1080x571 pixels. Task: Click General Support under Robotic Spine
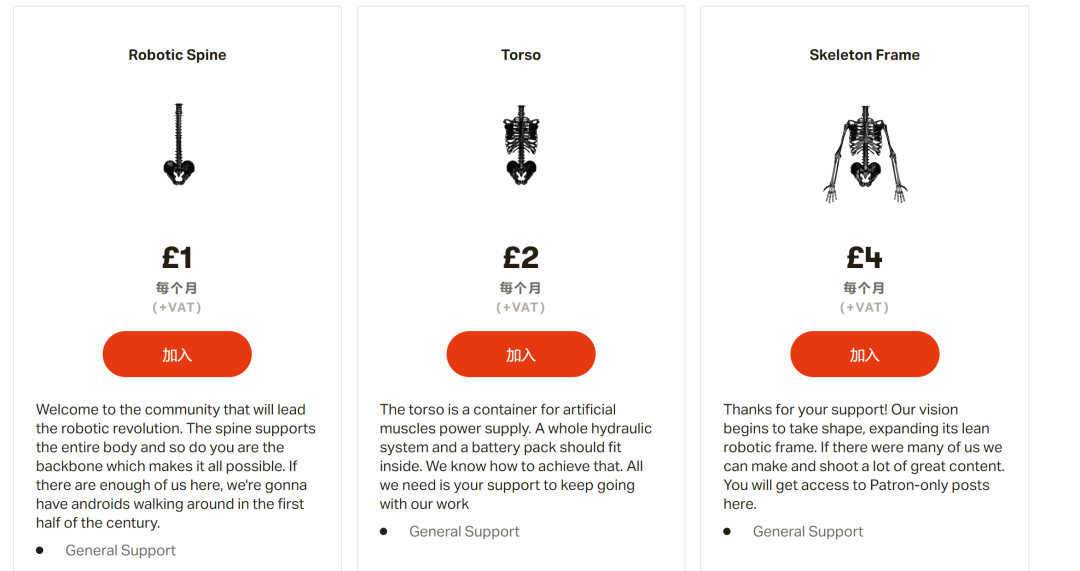click(121, 550)
